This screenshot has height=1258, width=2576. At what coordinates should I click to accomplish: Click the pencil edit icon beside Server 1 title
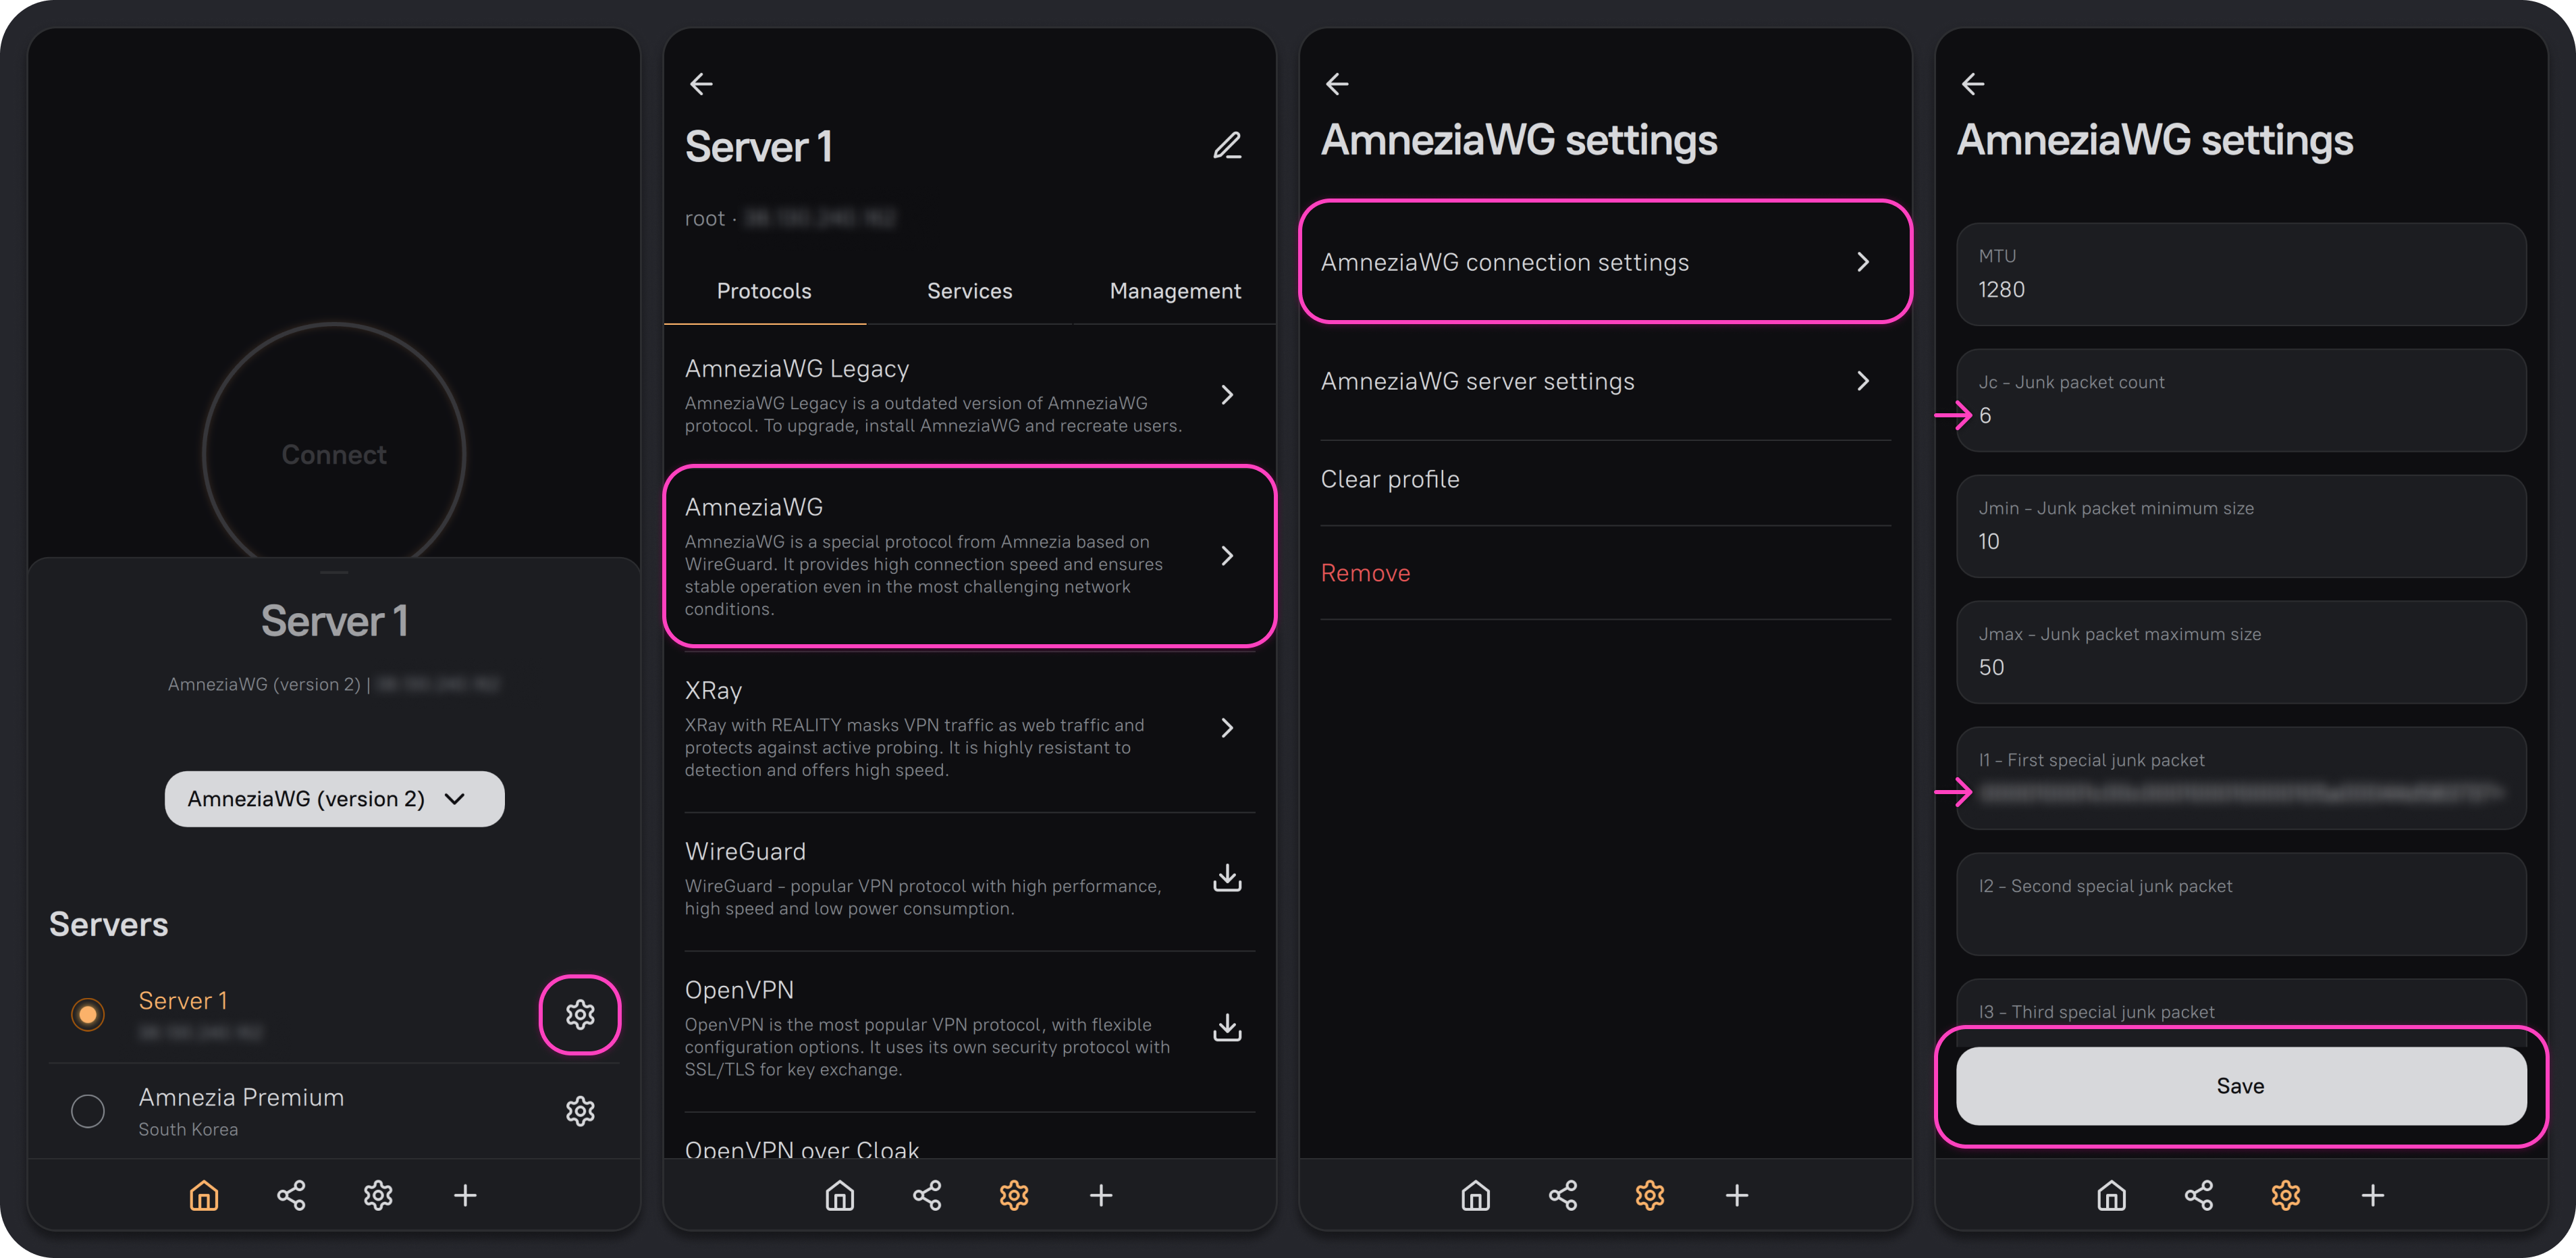tap(1227, 146)
